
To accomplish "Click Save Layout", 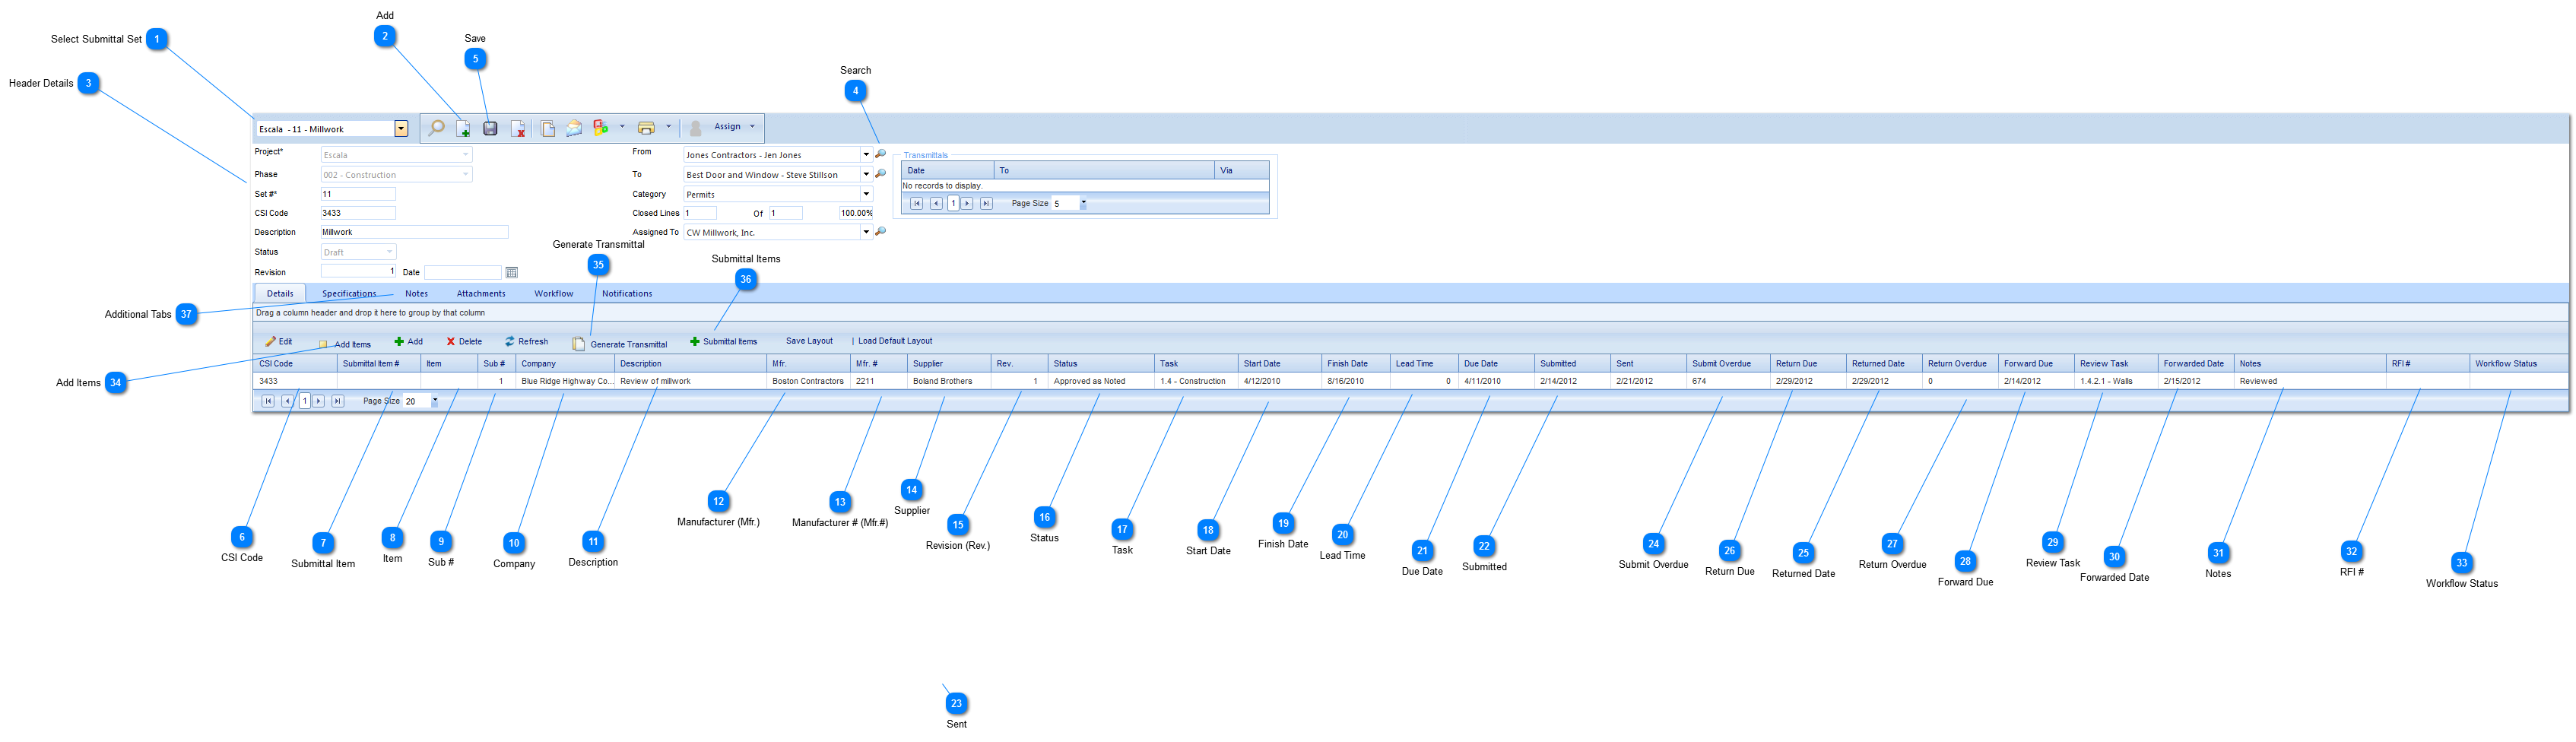I will click(809, 341).
